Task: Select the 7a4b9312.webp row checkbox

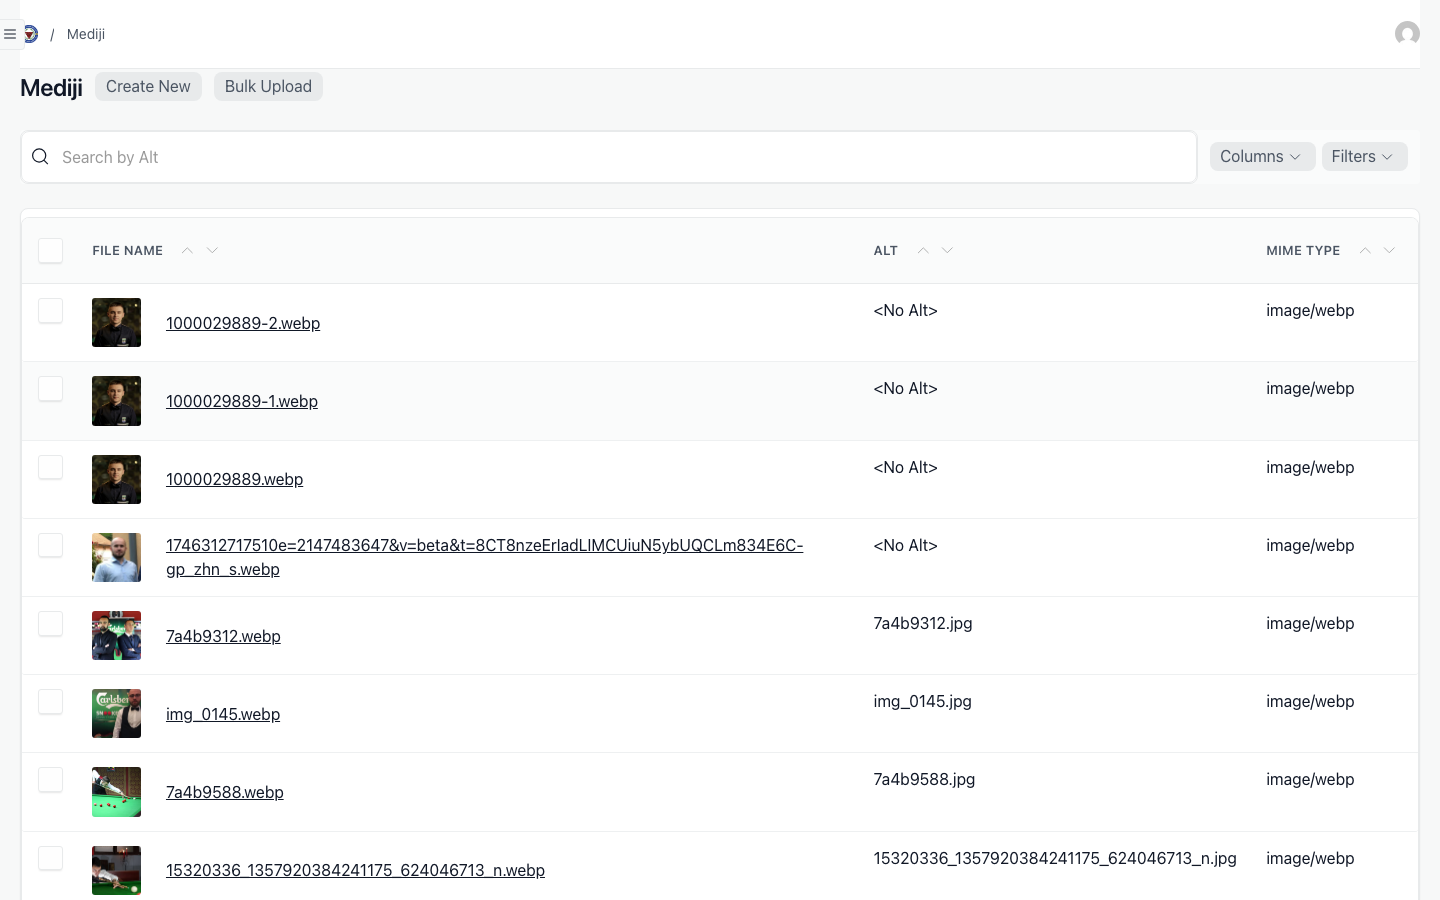Action: point(50,624)
